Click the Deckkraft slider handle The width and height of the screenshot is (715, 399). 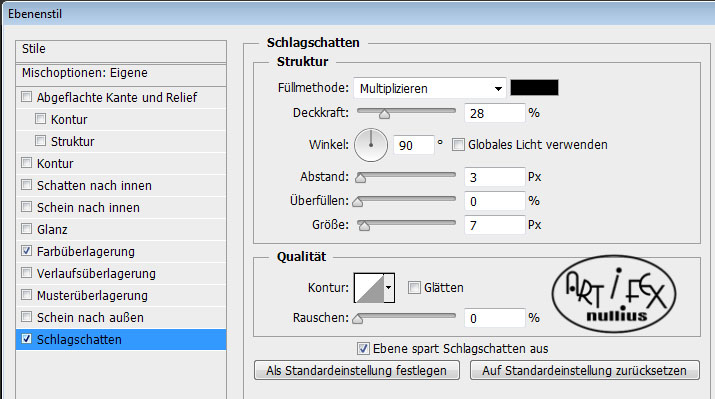[384, 114]
